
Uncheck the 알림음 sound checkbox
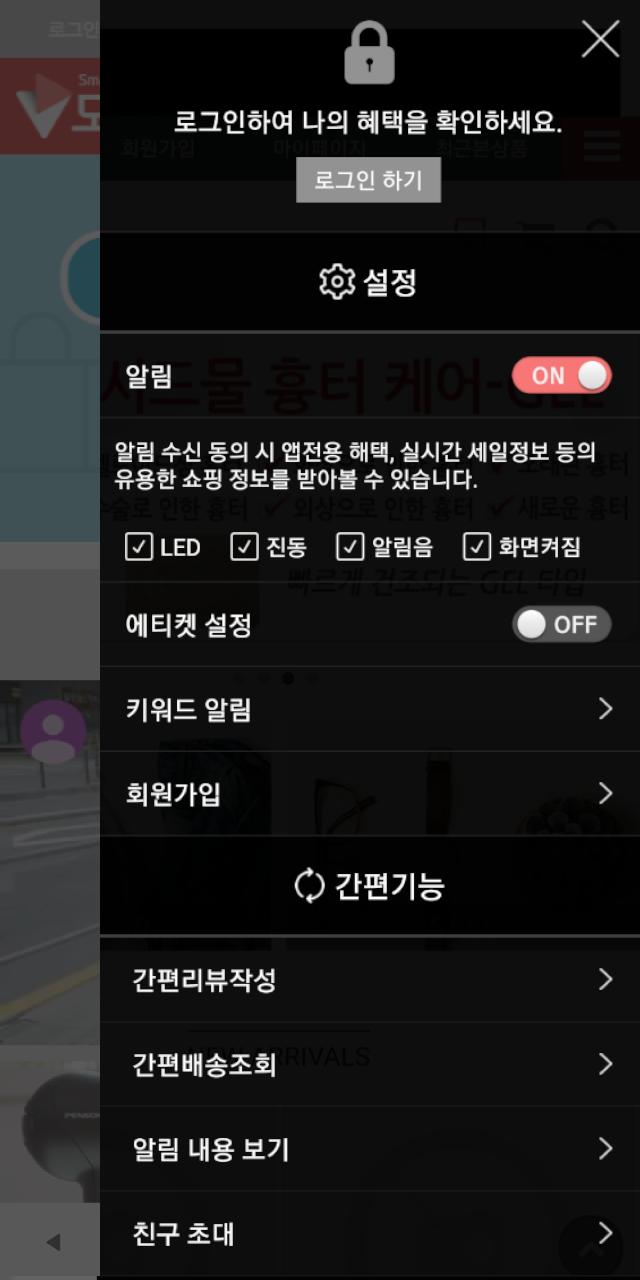click(349, 547)
